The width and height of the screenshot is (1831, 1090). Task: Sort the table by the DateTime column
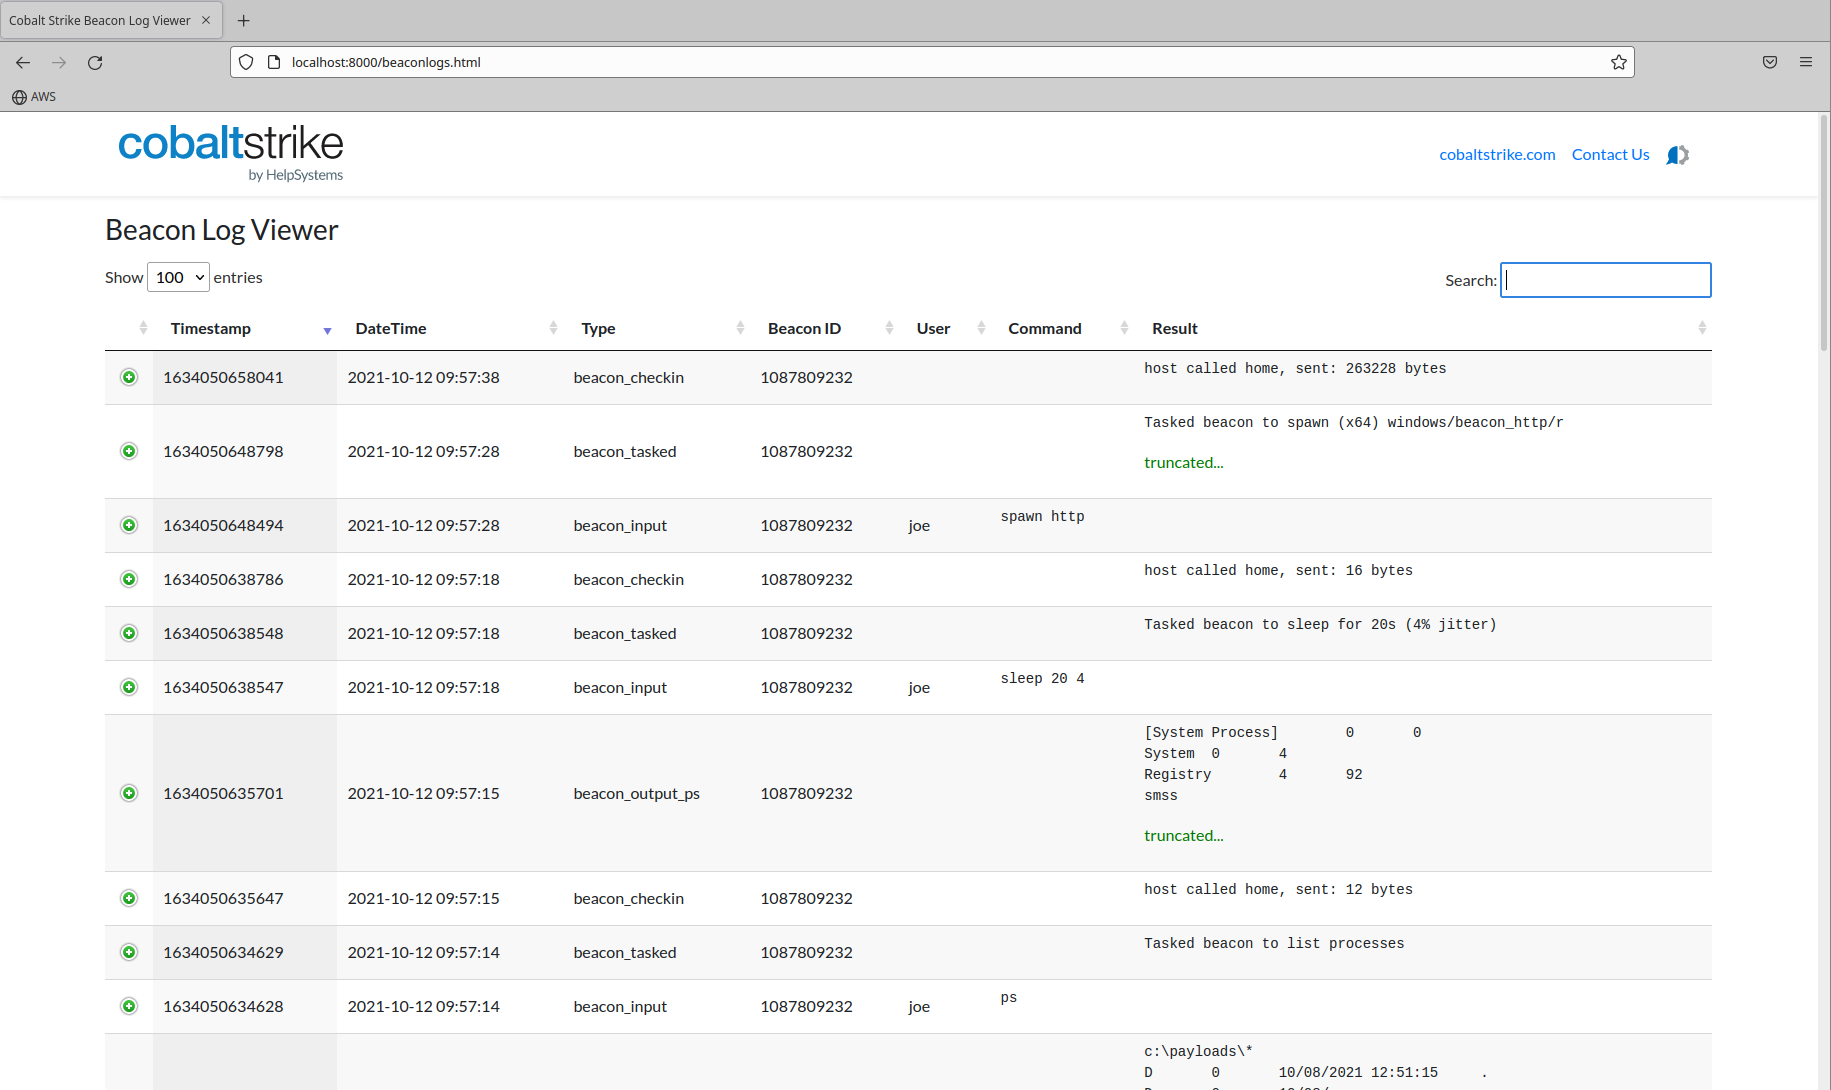[391, 329]
